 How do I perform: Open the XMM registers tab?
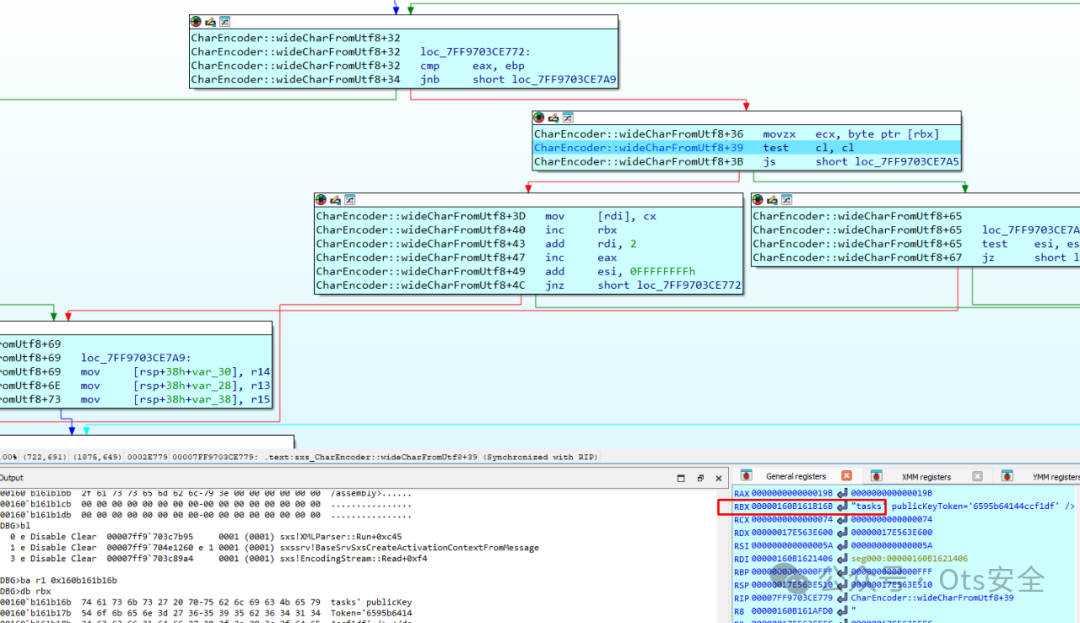coord(926,476)
